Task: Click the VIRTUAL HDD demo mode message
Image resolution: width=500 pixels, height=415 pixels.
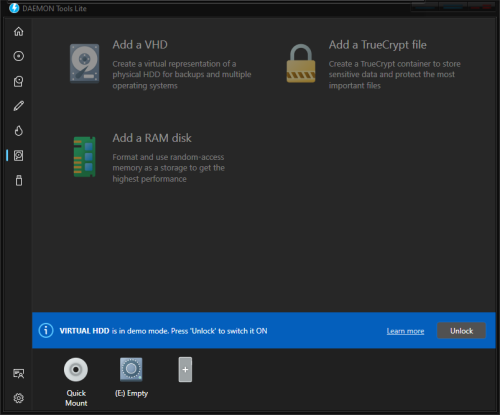Action: point(163,331)
